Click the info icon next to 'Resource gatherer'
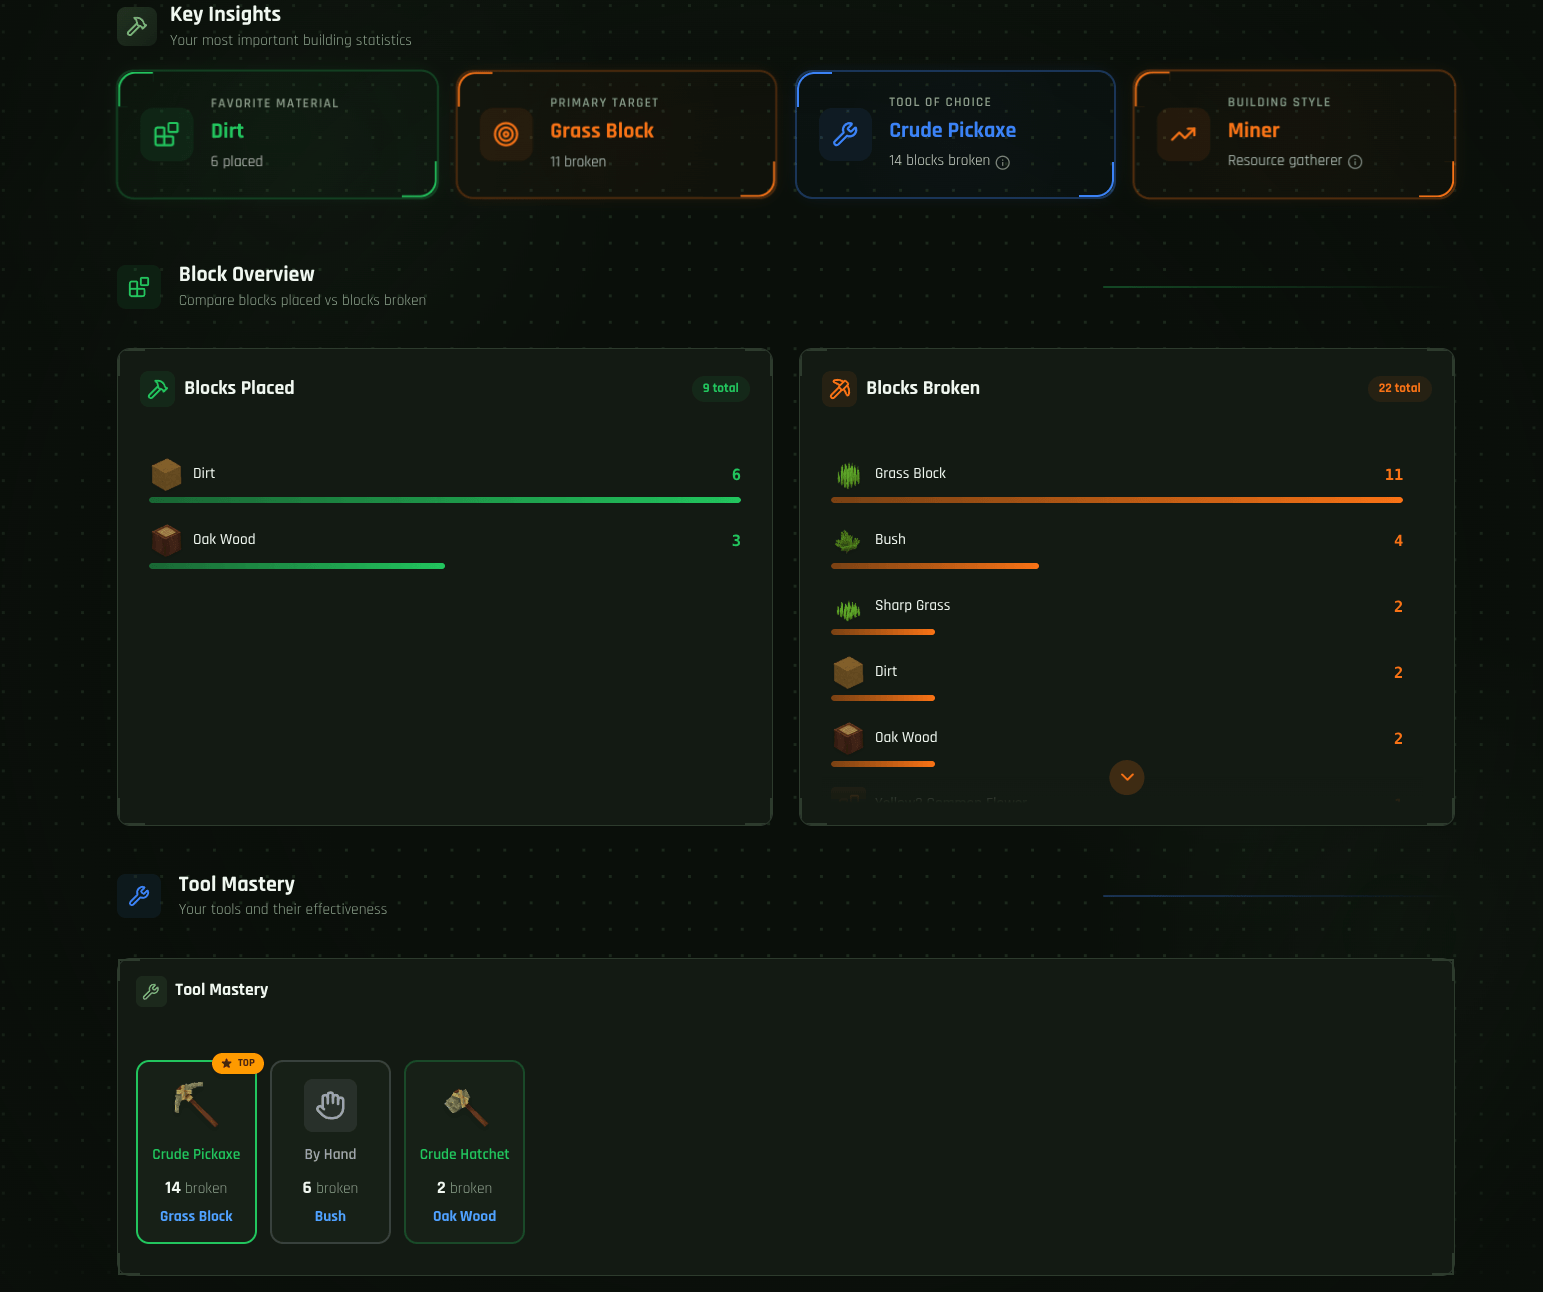The width and height of the screenshot is (1543, 1292). tap(1355, 162)
